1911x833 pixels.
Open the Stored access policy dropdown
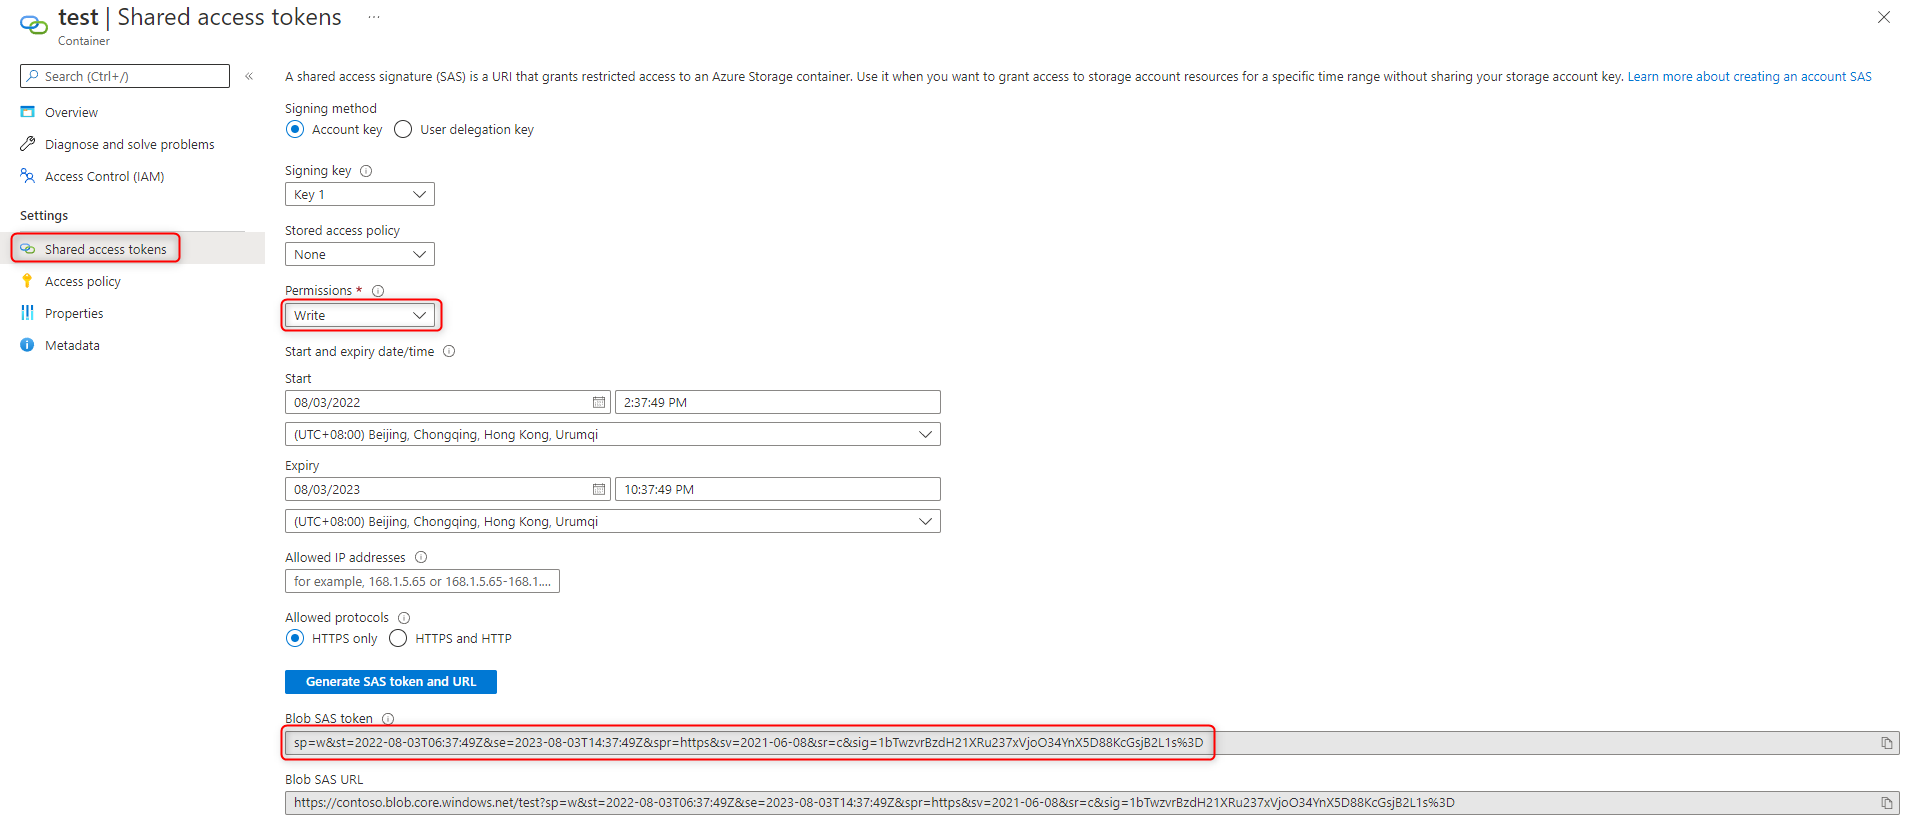click(359, 254)
